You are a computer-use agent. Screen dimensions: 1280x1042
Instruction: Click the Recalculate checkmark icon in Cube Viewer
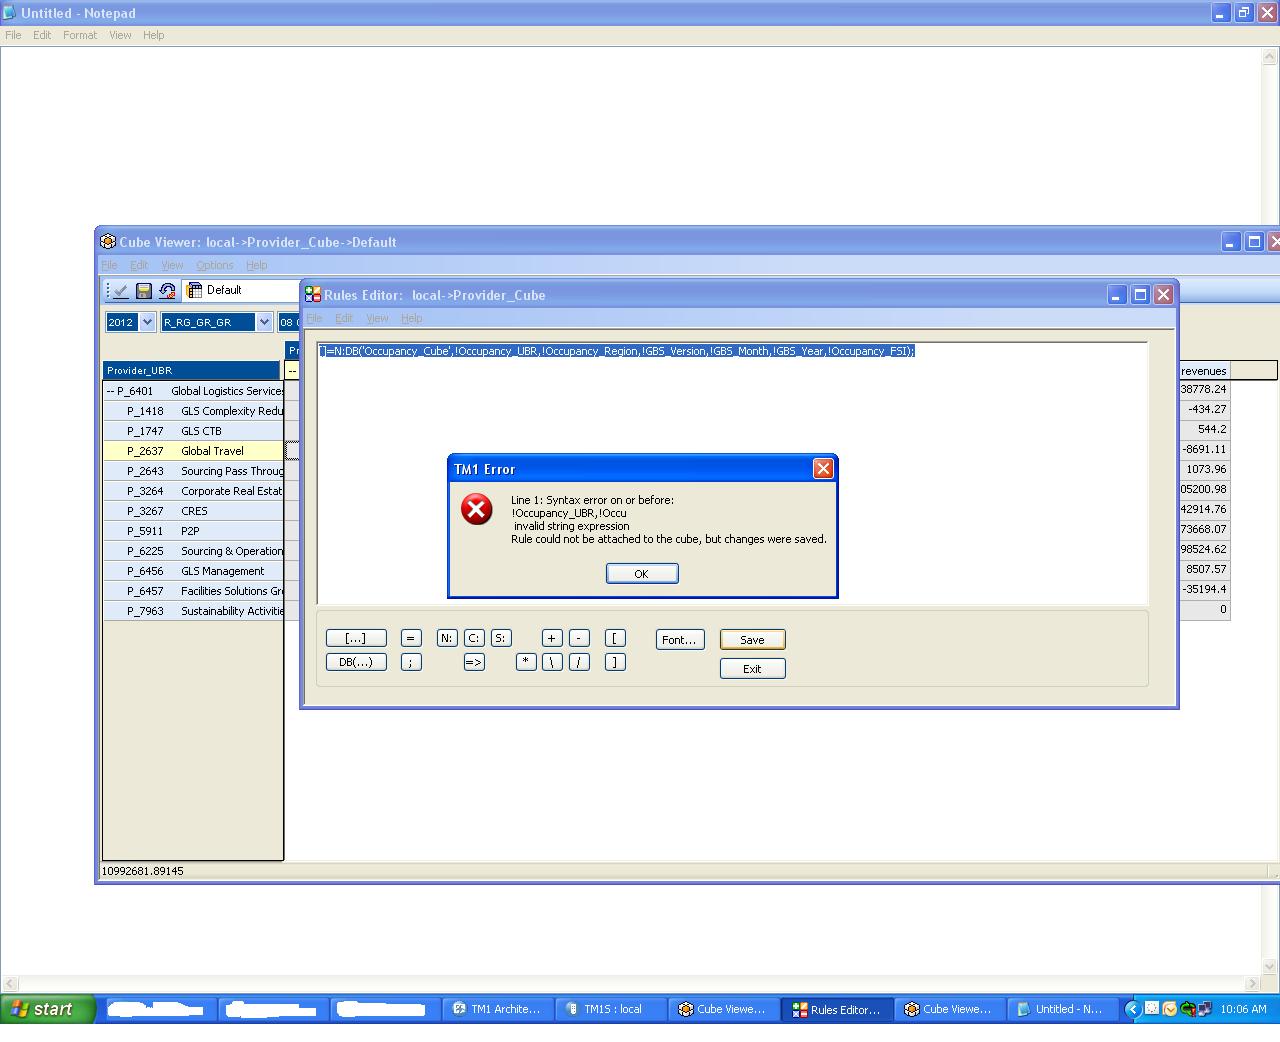120,291
